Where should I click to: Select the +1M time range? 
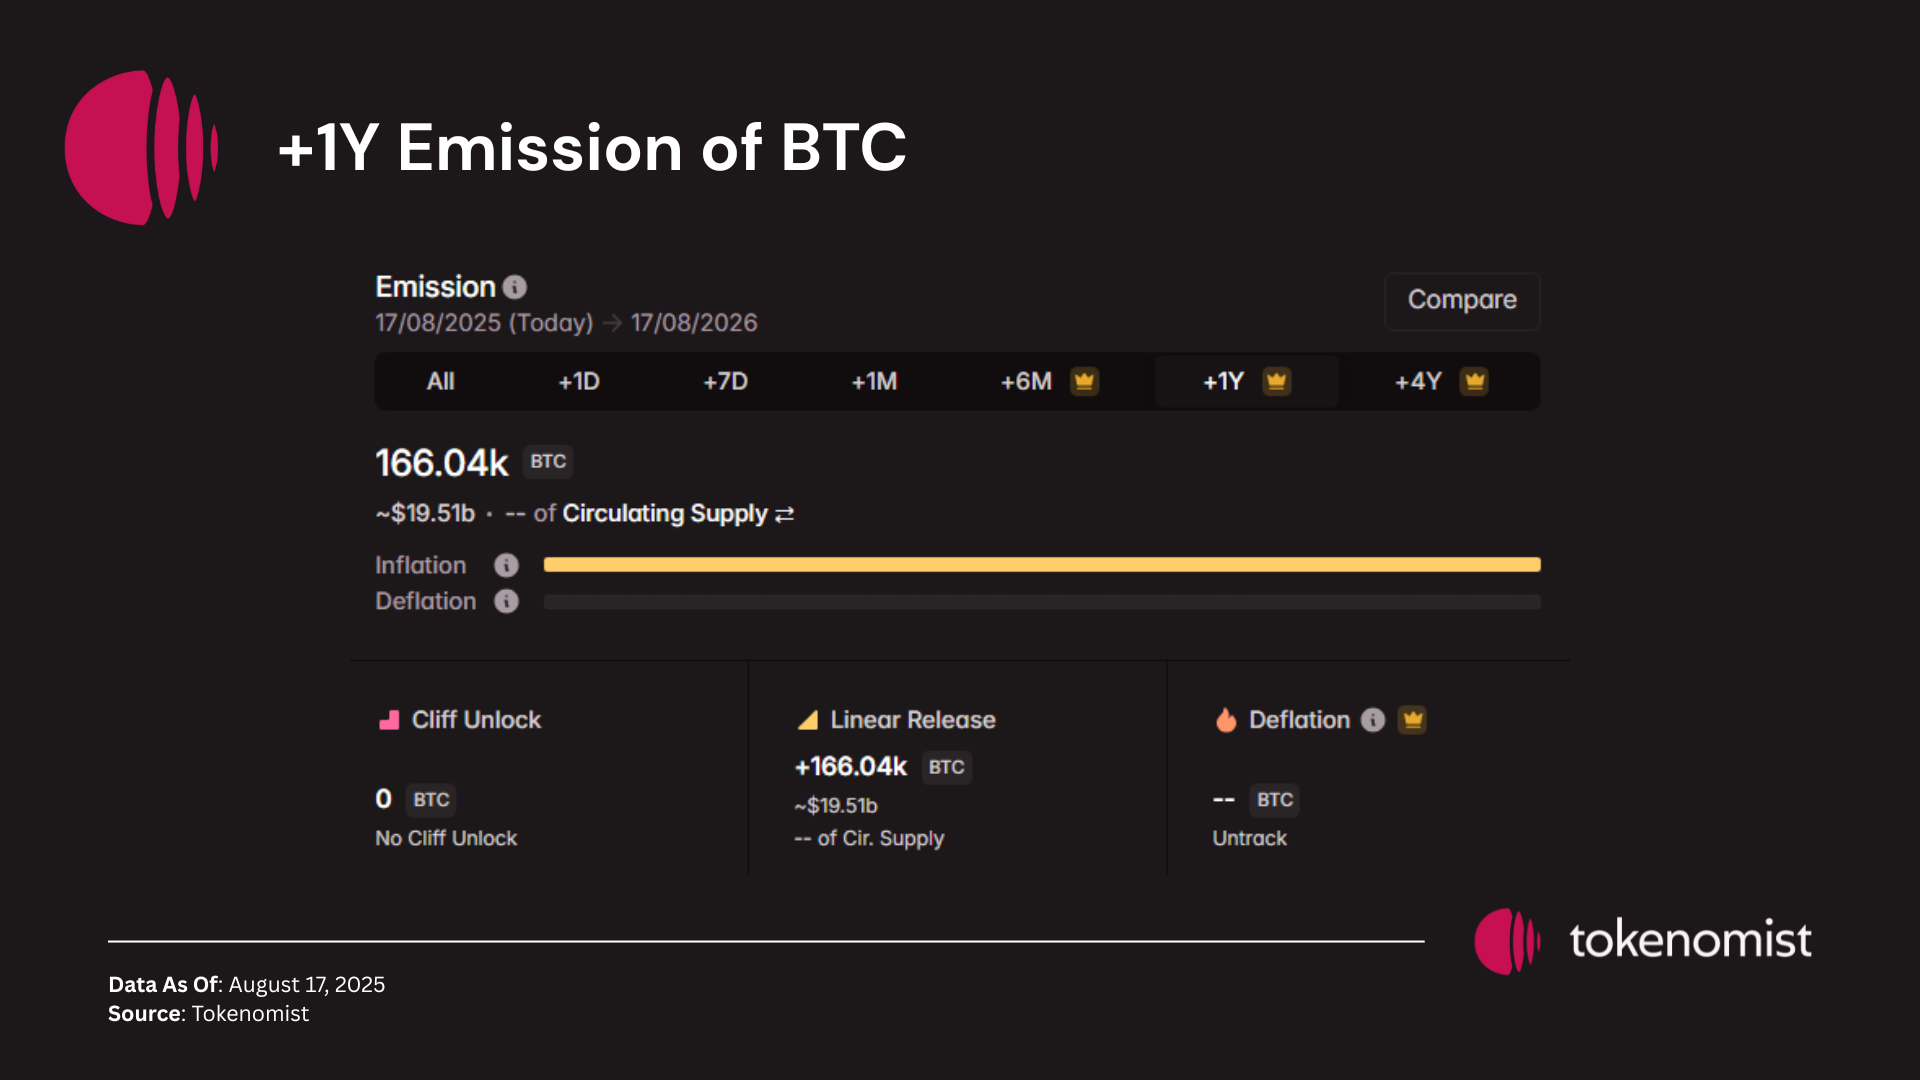874,382
